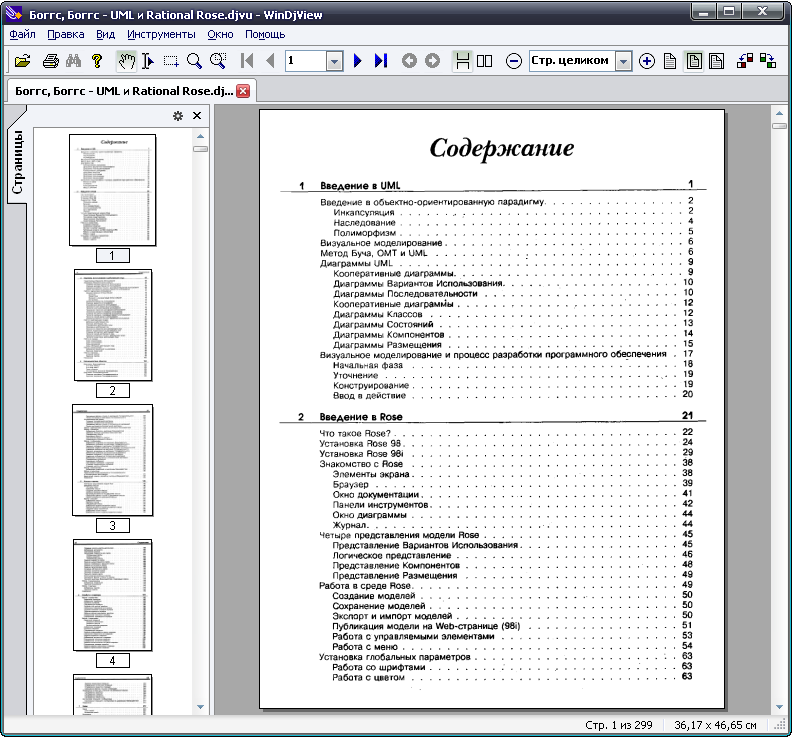Click the gray Forward navigation circle
The height and width of the screenshot is (737, 792).
point(432,61)
